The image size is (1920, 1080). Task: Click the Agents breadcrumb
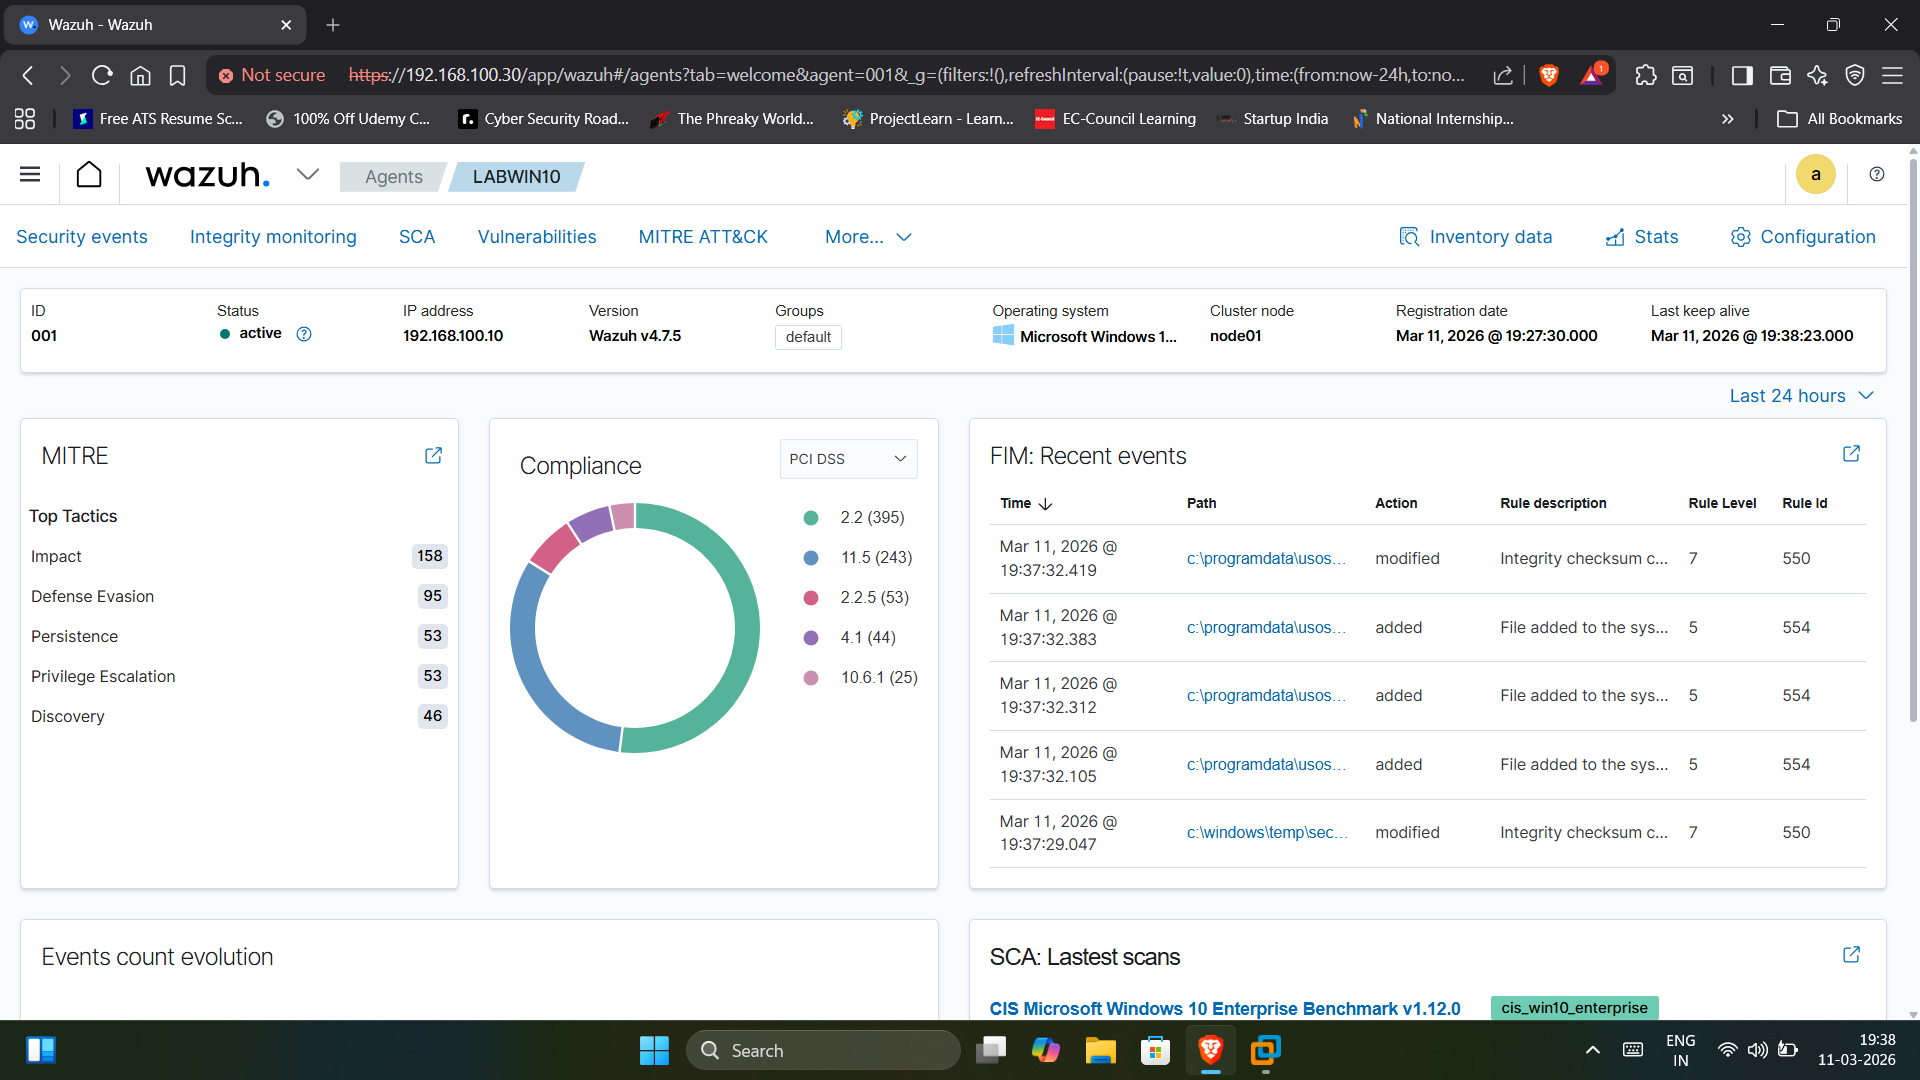(393, 177)
